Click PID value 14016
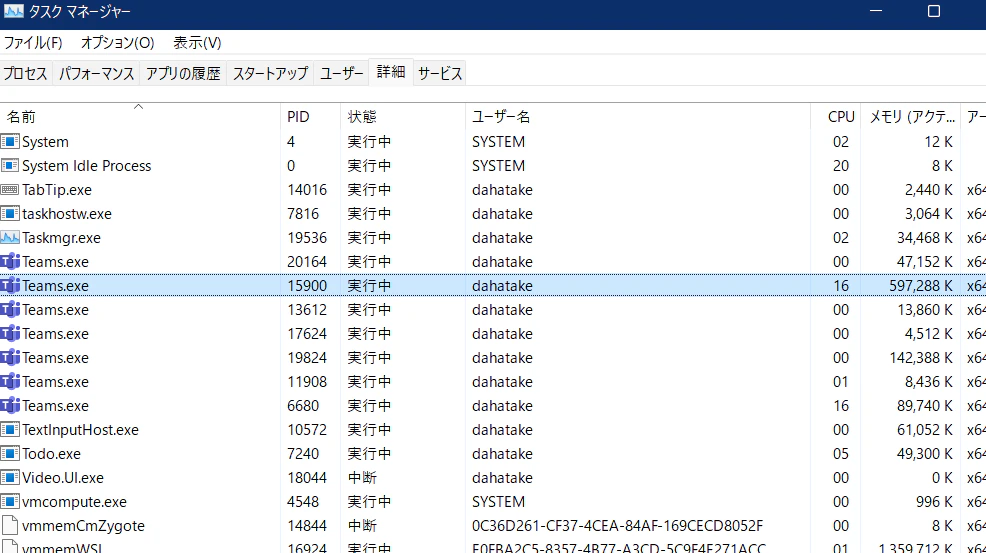986x553 pixels. coord(307,190)
